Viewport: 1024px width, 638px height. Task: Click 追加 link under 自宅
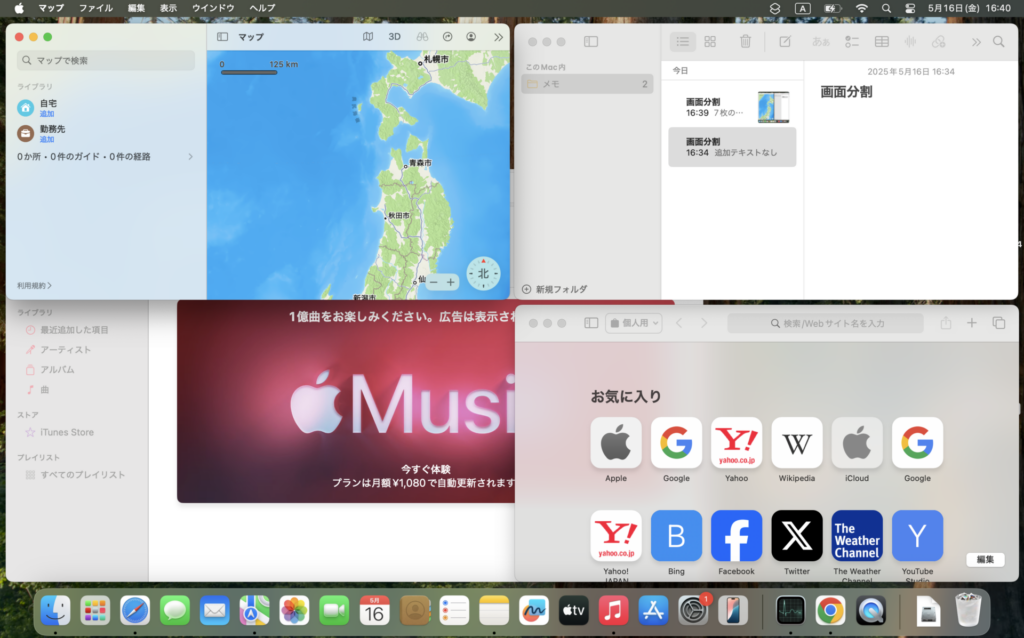tap(47, 114)
